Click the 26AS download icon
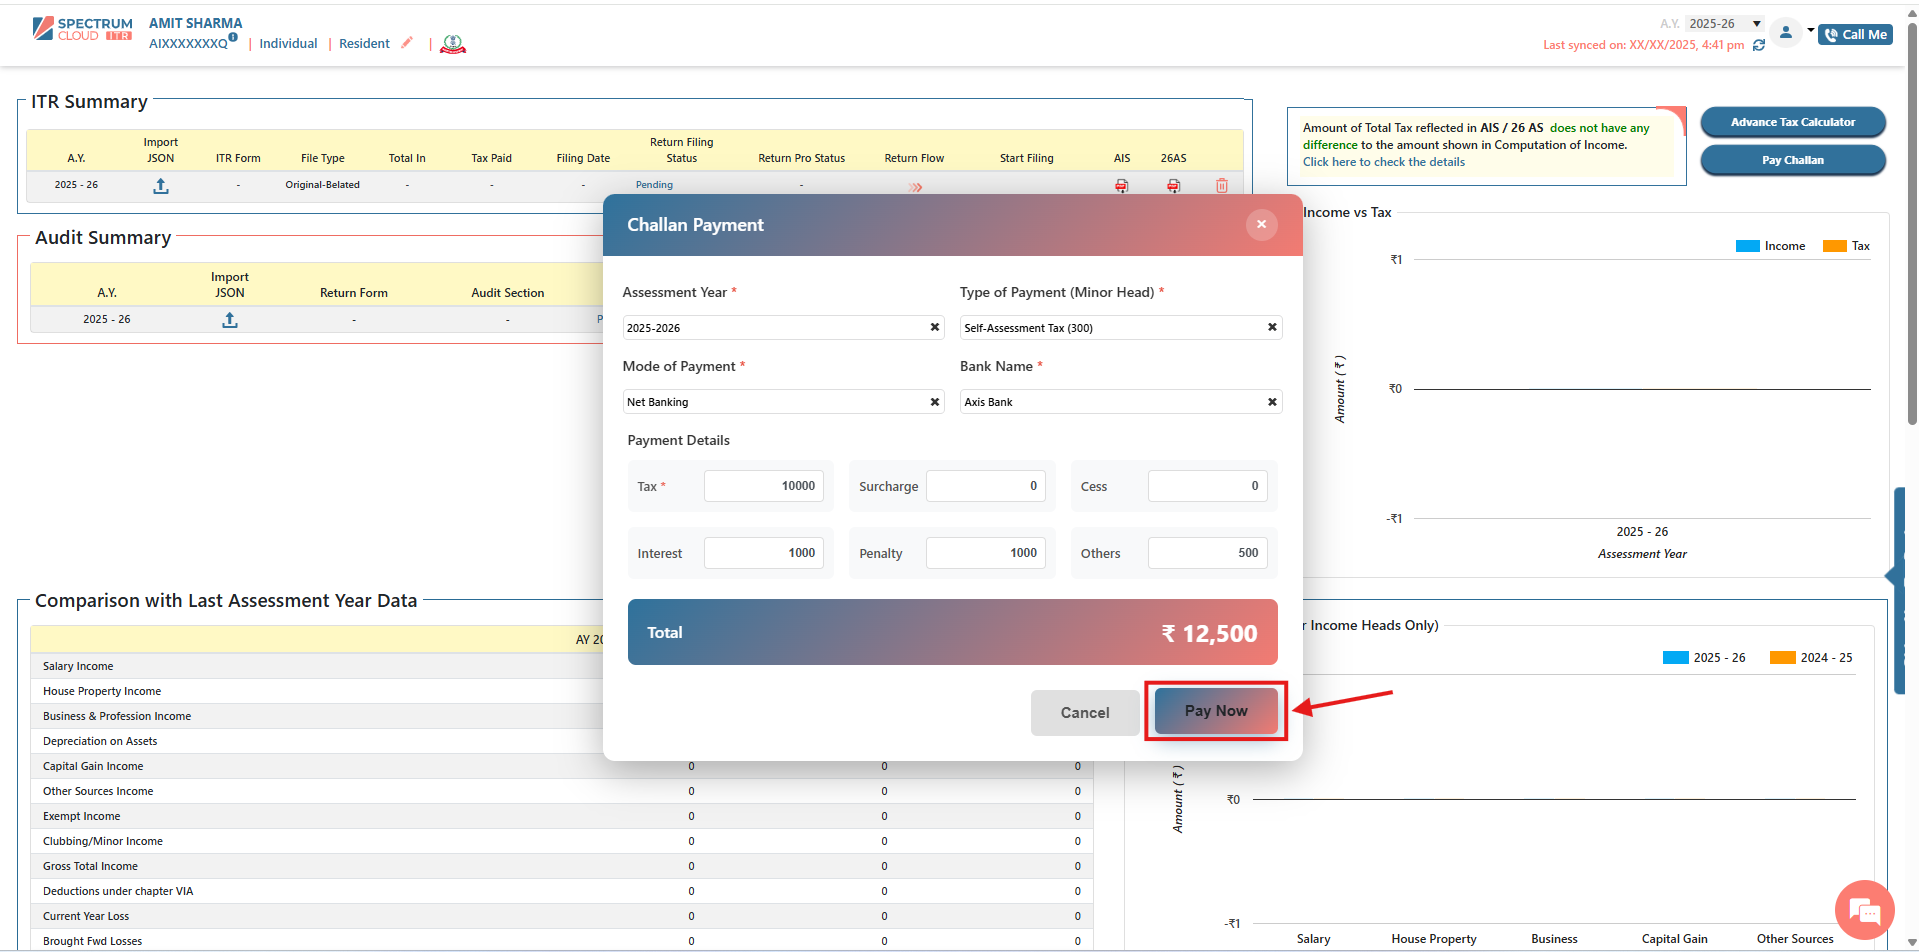Screen dimensions: 1919x952 (x=1173, y=186)
